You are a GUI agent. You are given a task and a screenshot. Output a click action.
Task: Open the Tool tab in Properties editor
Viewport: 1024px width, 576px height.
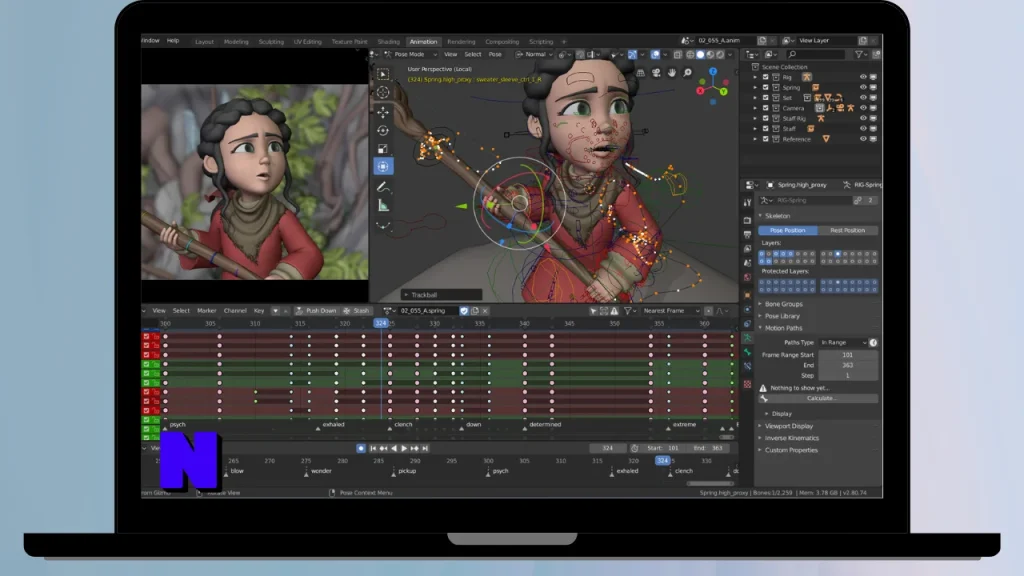click(748, 203)
